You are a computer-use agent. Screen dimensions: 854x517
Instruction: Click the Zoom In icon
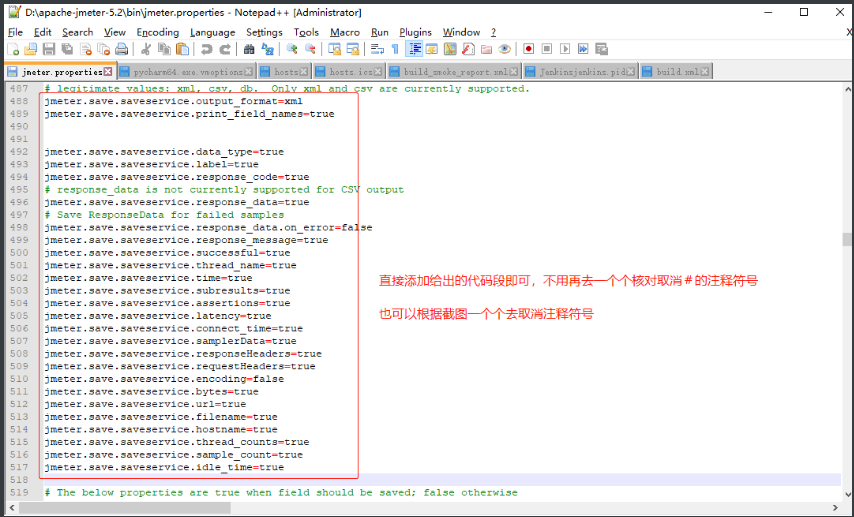292,50
